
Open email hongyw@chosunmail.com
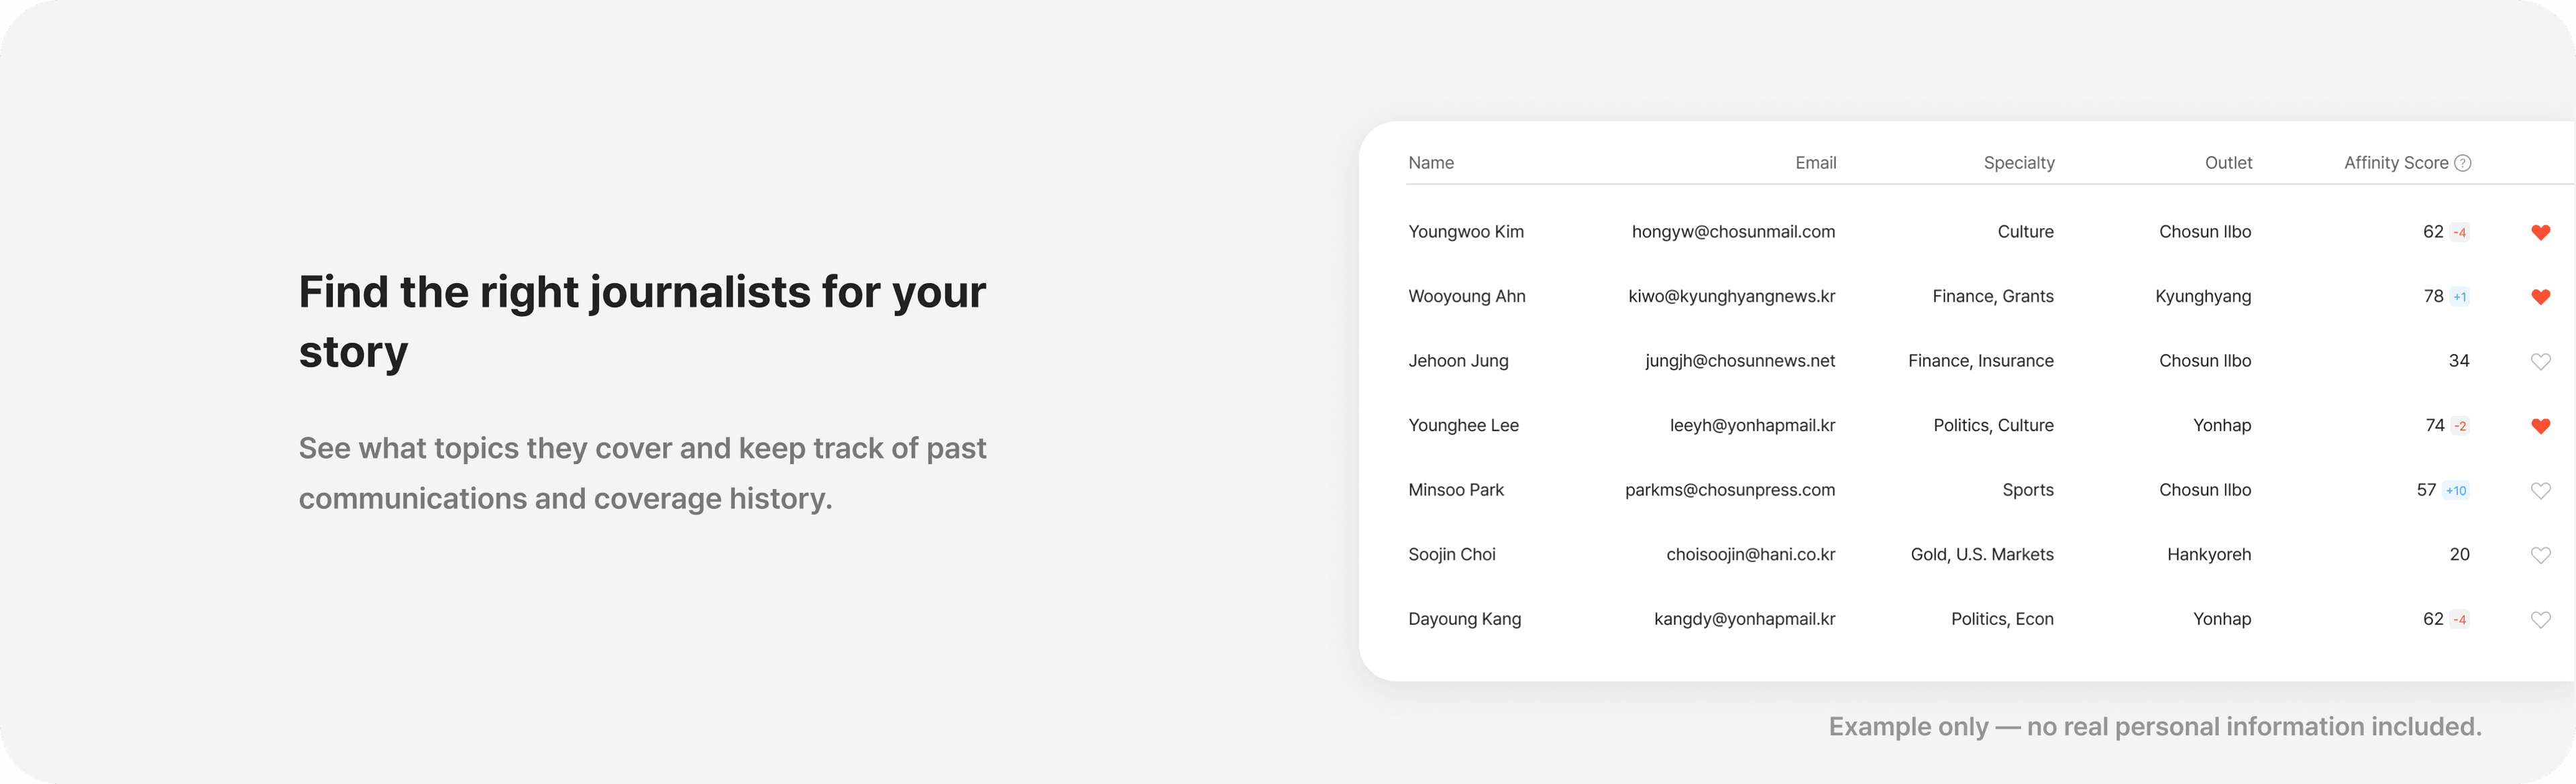click(x=1733, y=232)
